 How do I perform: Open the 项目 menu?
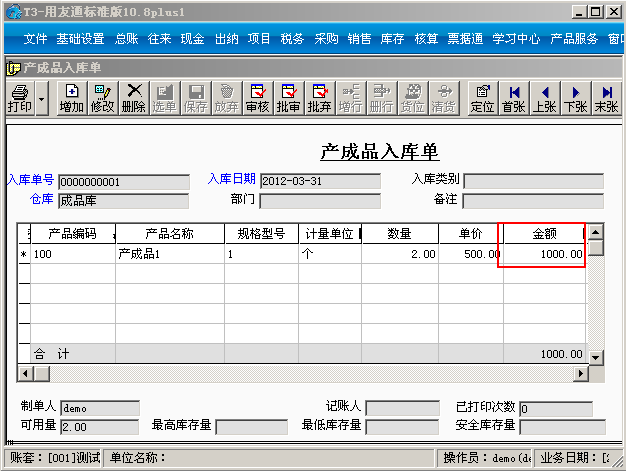[x=259, y=39]
